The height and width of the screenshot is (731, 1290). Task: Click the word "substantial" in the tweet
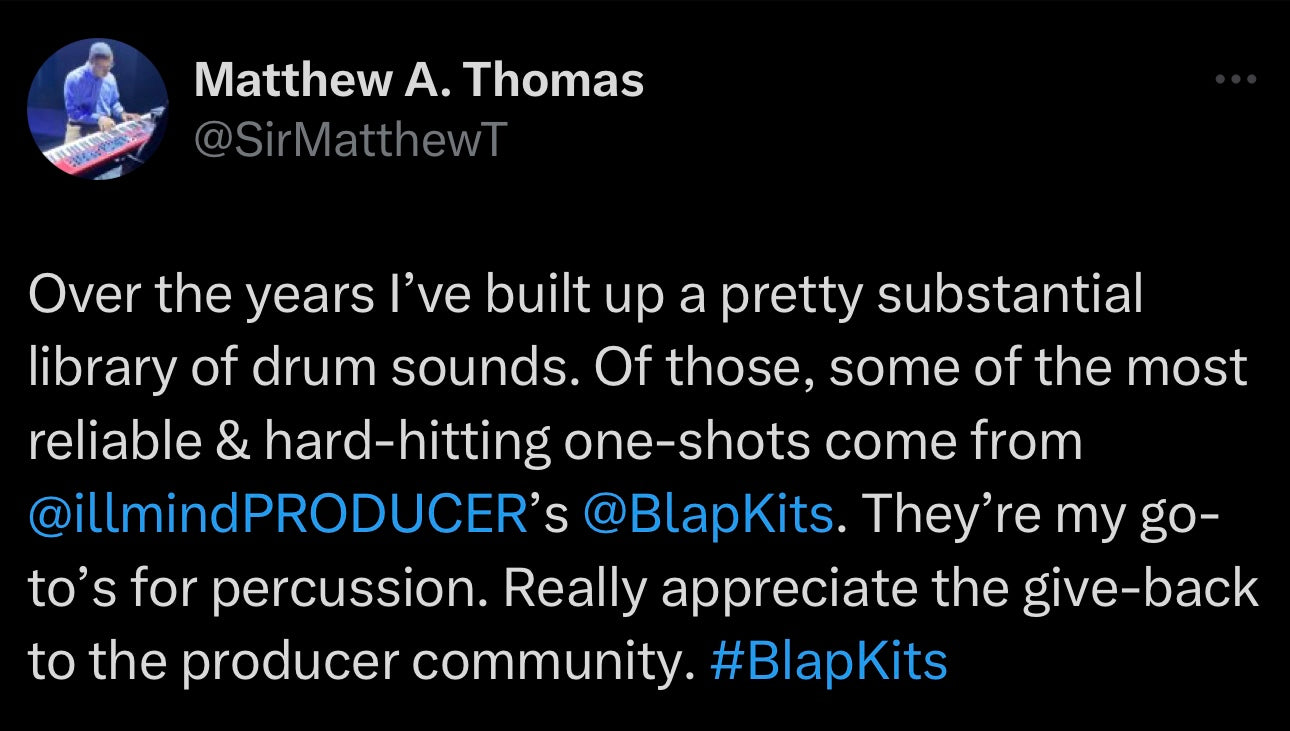tap(1011, 294)
